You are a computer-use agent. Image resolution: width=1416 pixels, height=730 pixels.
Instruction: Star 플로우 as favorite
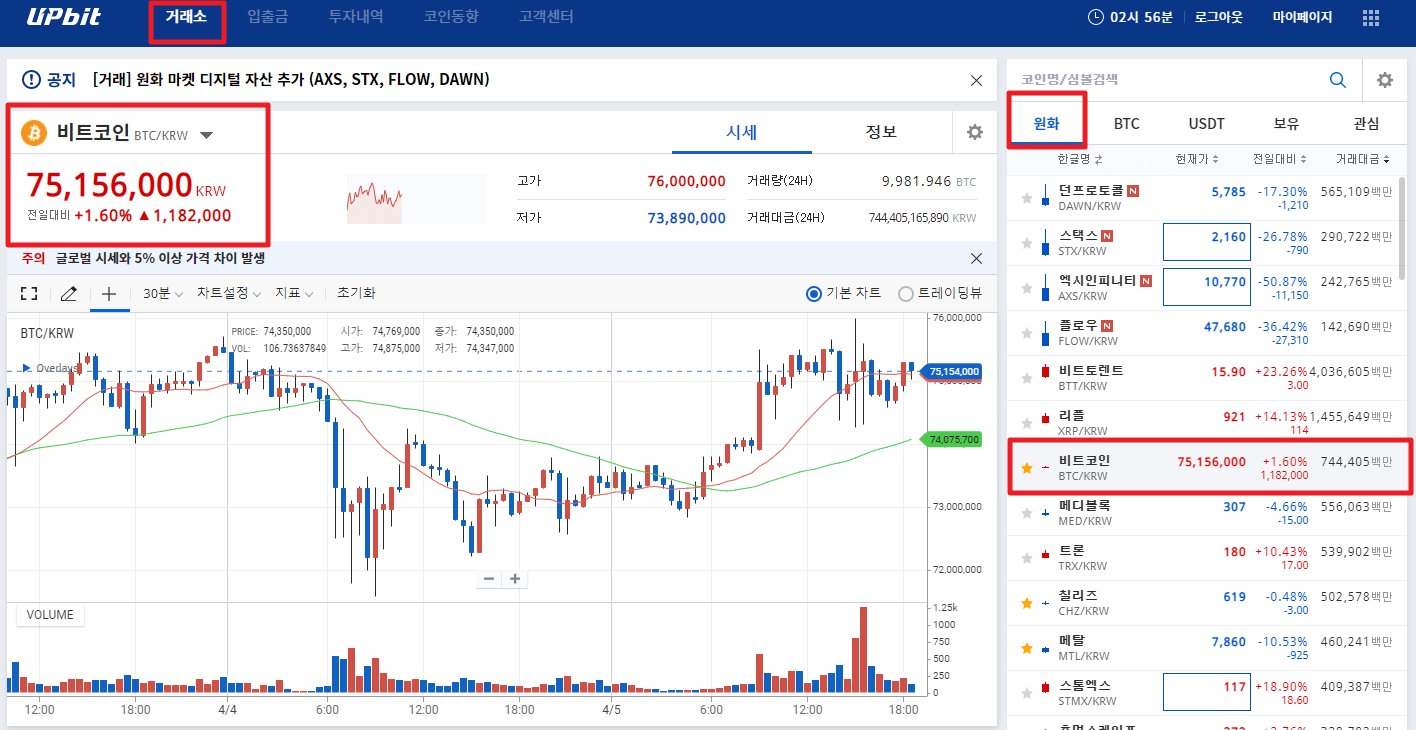click(1026, 333)
